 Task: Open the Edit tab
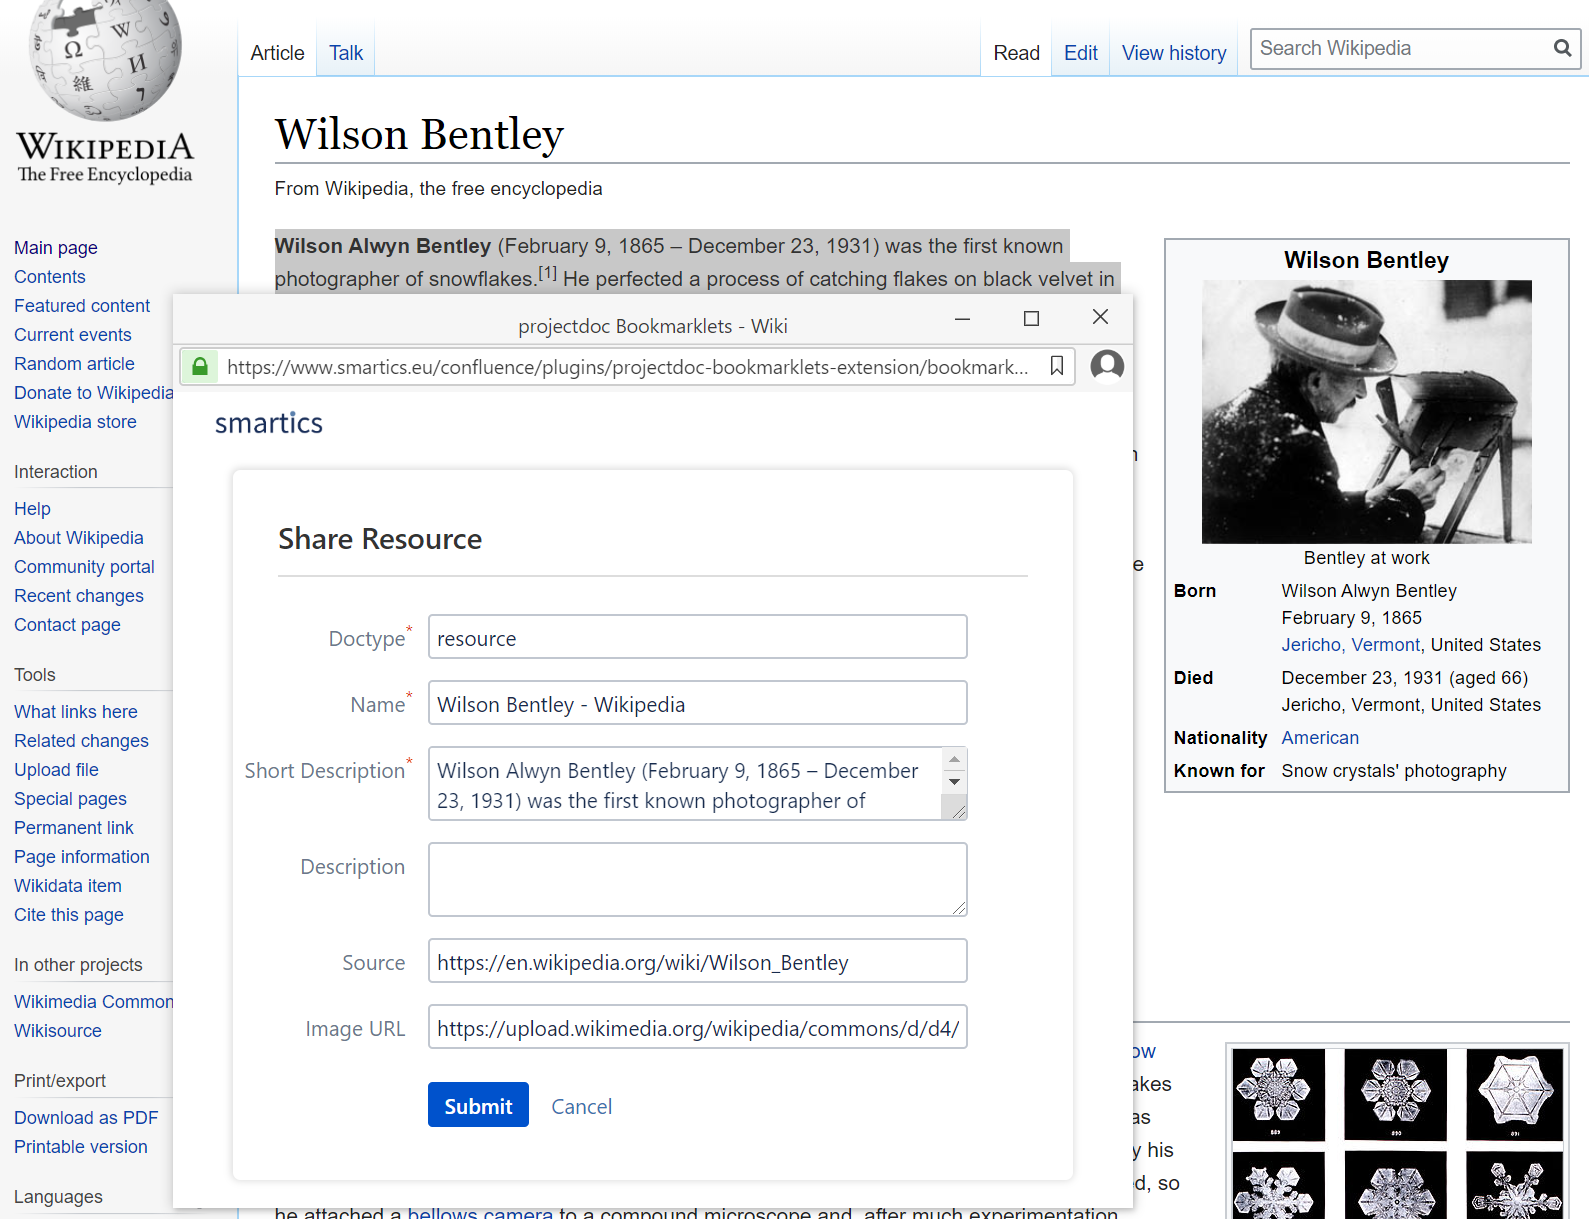click(x=1080, y=53)
